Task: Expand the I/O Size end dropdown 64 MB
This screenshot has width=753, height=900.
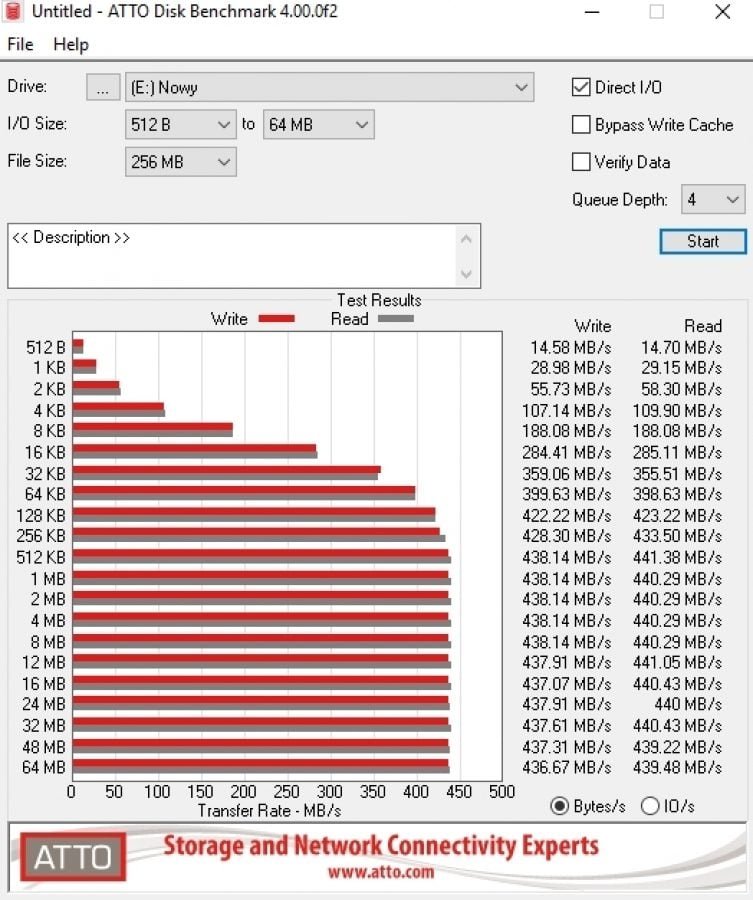Action: [x=319, y=125]
